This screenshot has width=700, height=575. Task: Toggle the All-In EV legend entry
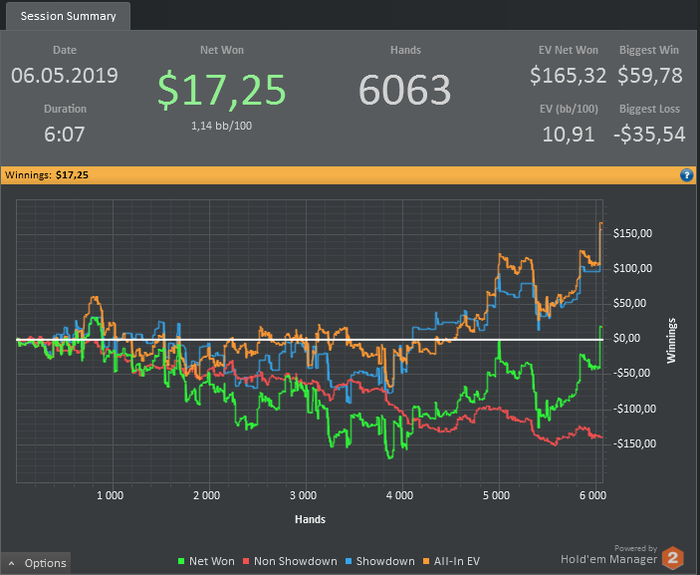pos(451,561)
